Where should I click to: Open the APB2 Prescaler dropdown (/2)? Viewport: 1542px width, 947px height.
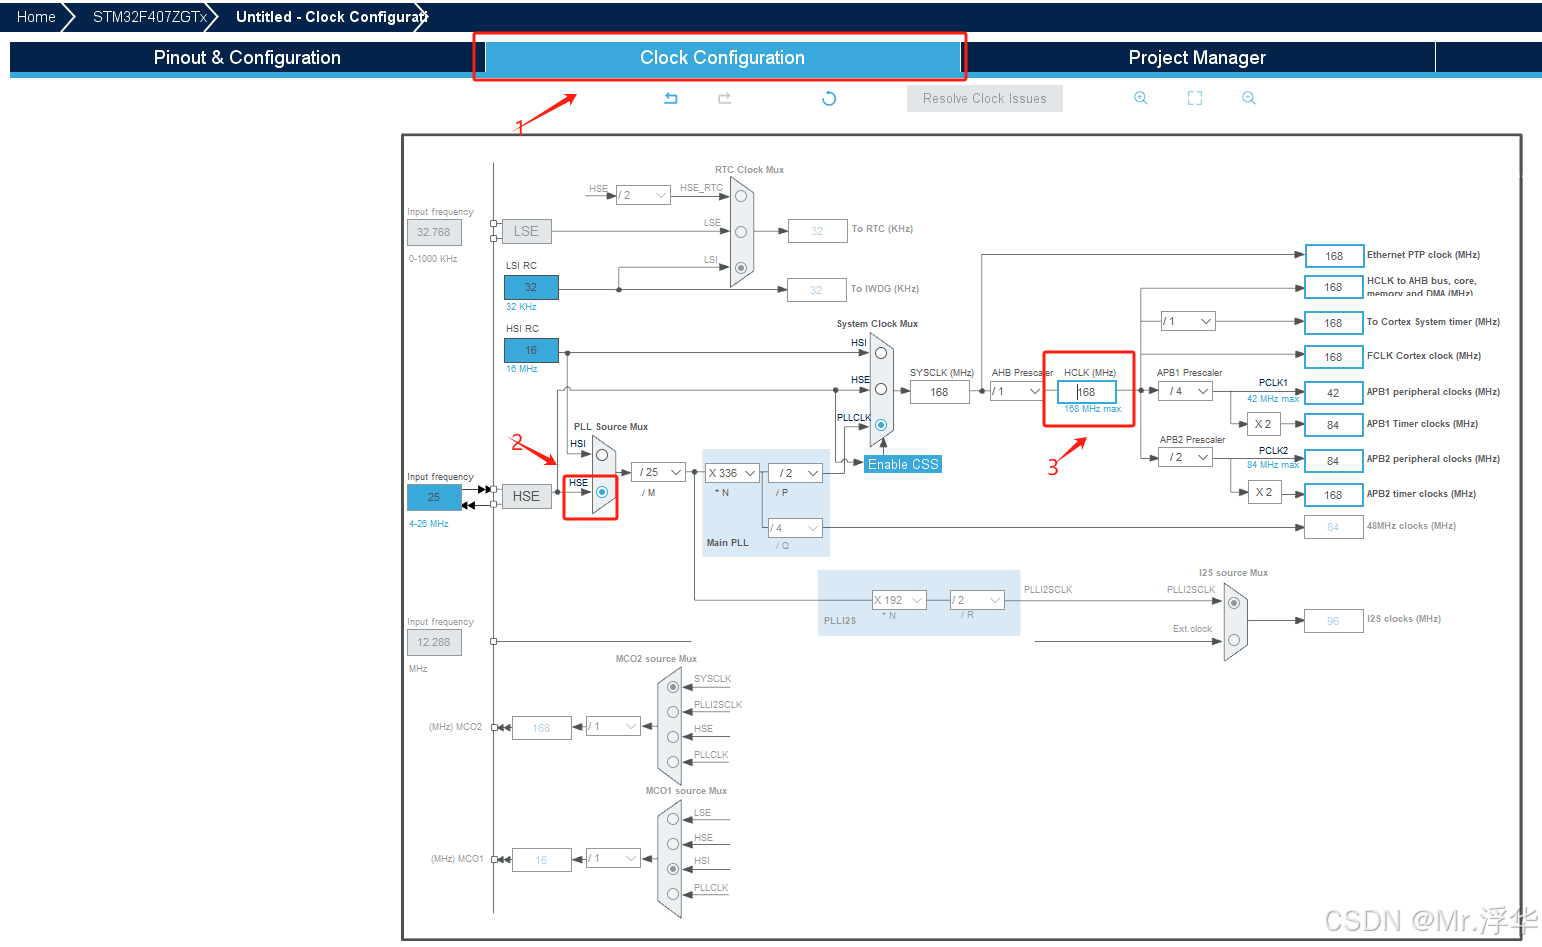[x=1186, y=457]
